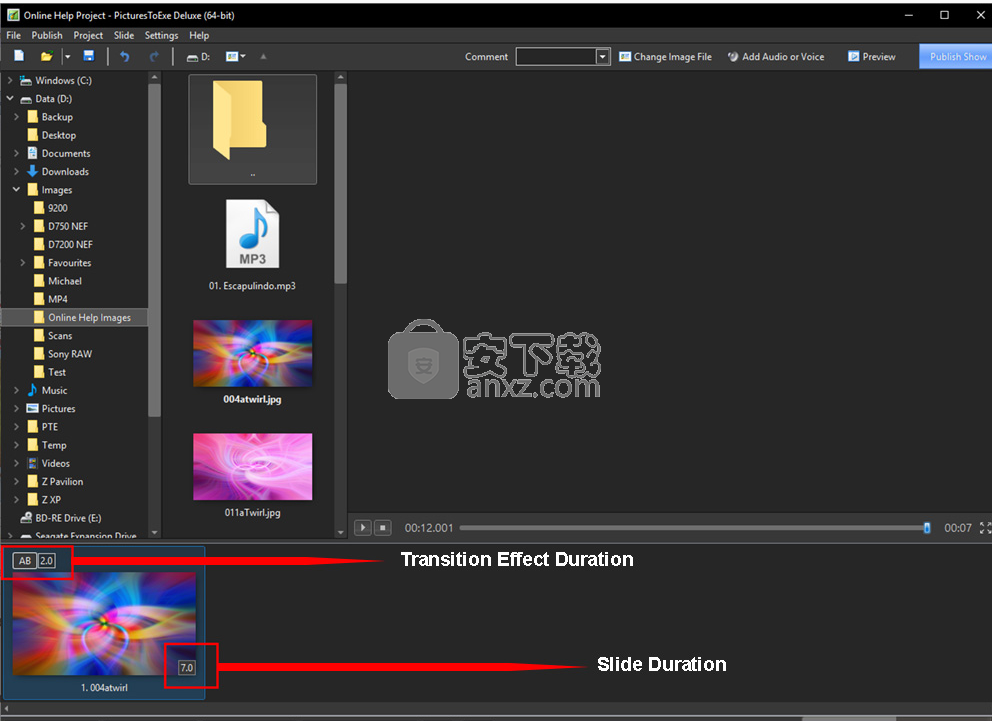Open the file list view mode dropdown
The height and width of the screenshot is (721, 992).
(x=236, y=56)
